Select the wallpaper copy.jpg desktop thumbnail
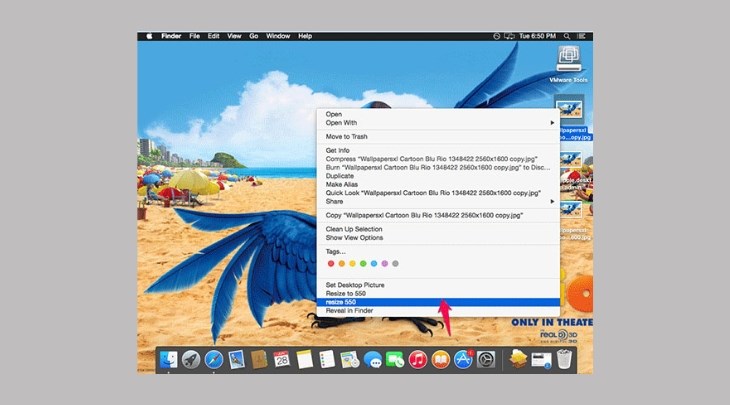The height and width of the screenshot is (405, 730). click(x=570, y=108)
